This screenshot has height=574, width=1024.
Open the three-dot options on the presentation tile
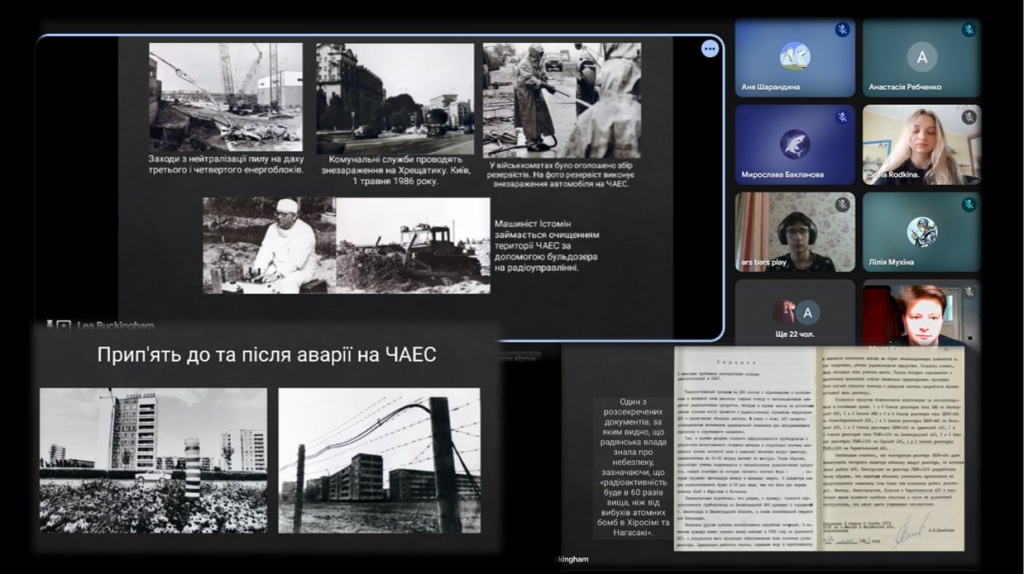click(710, 48)
